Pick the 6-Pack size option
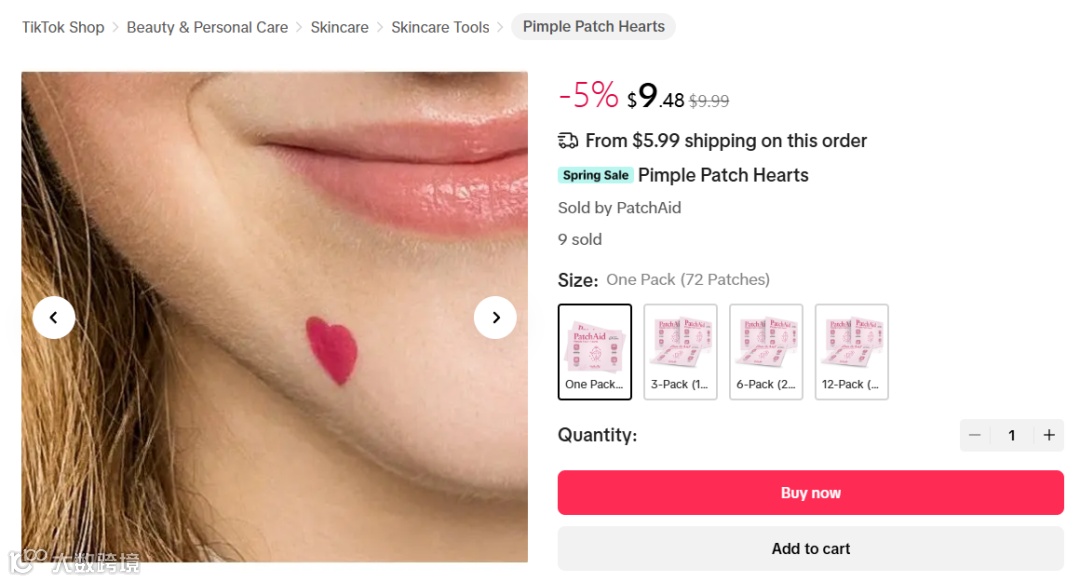Screen dimensions: 1080x582 click(766, 352)
